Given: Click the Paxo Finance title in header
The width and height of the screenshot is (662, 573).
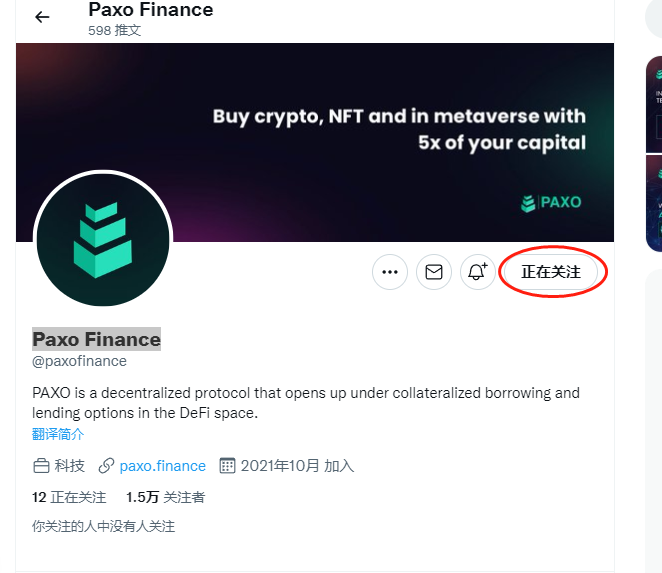Looking at the screenshot, I should click(150, 10).
